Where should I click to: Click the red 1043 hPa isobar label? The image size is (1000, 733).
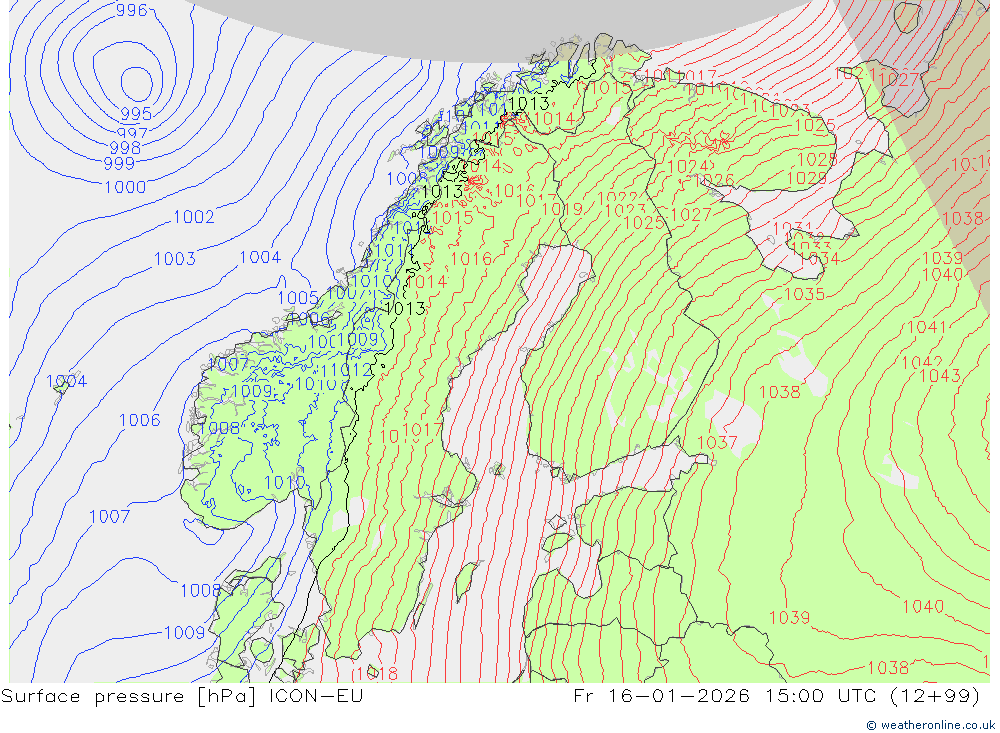click(939, 376)
